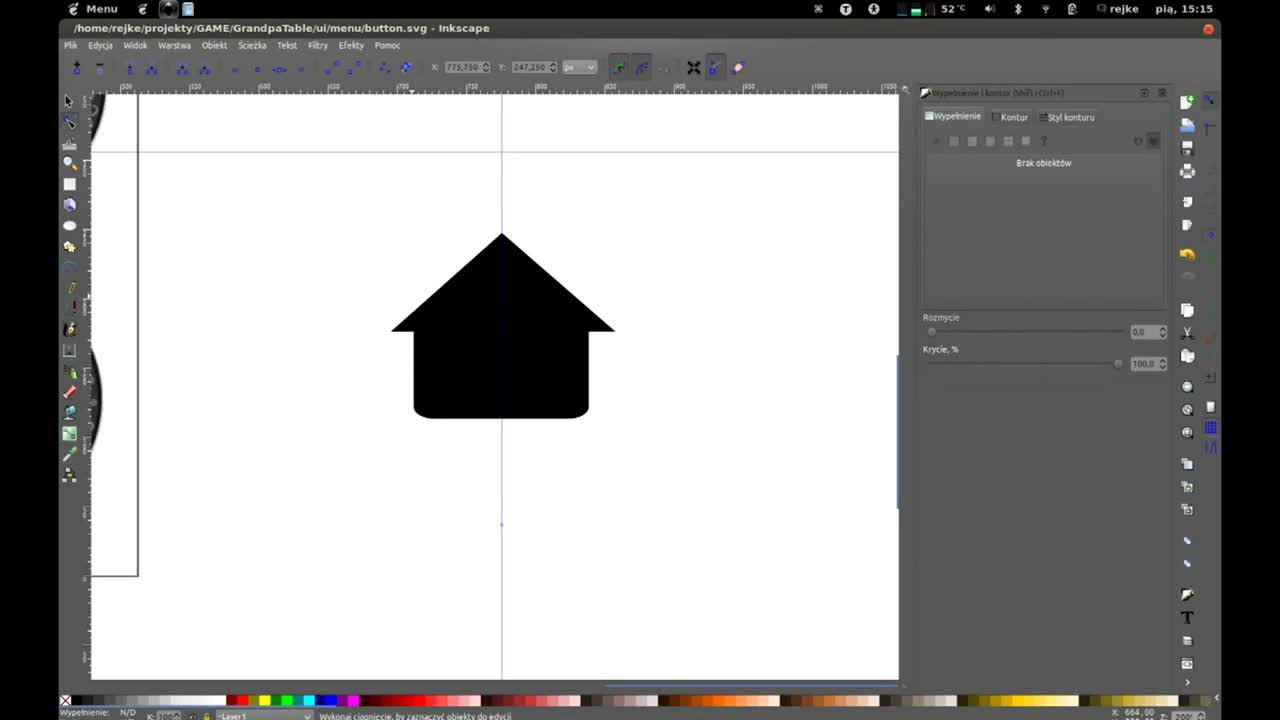Open the px unit dropdown in the toolbar
The width and height of the screenshot is (1280, 720).
pos(578,67)
